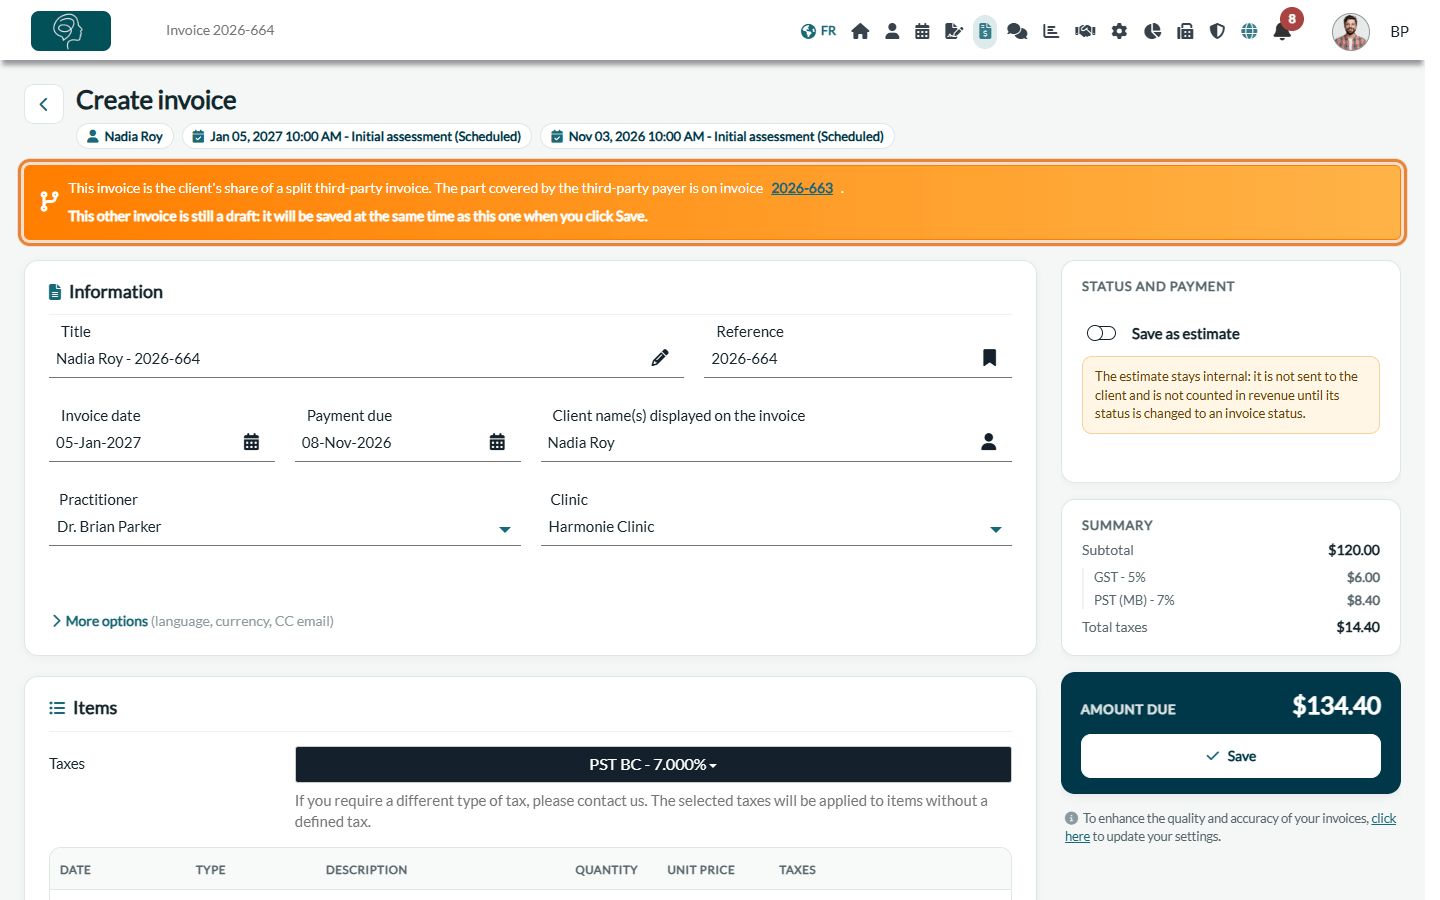The height and width of the screenshot is (900, 1440).
Task: Open notifications bell with 8 alerts
Action: tap(1283, 30)
